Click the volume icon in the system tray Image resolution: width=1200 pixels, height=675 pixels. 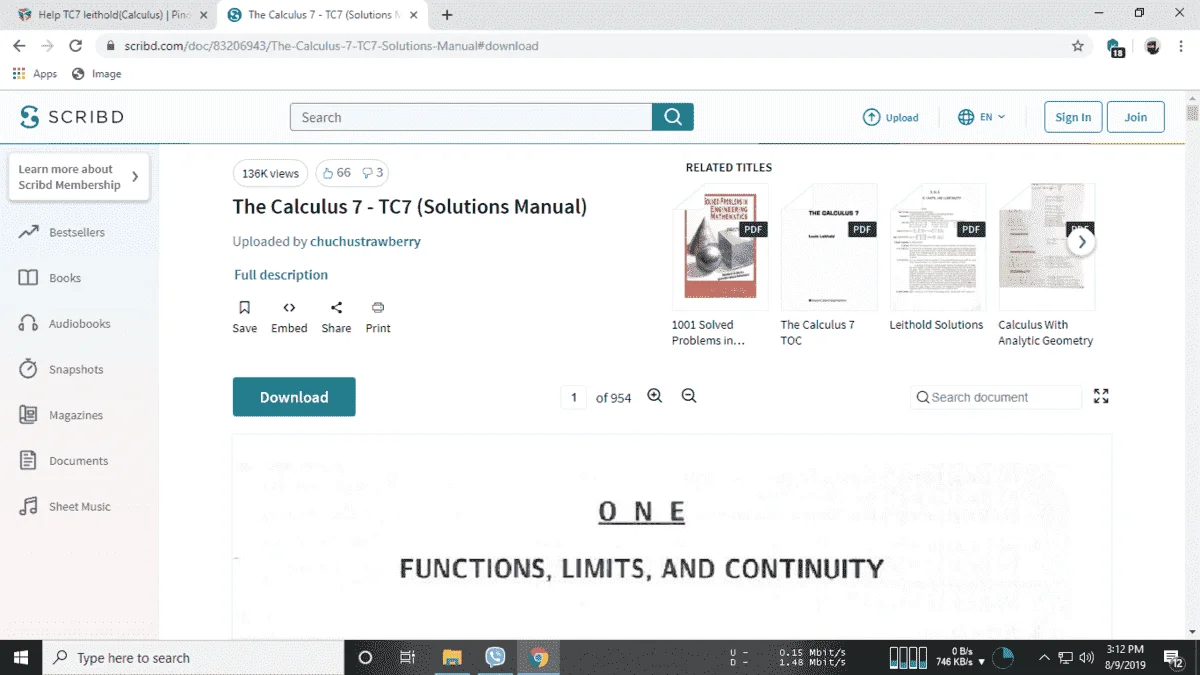click(x=1087, y=658)
